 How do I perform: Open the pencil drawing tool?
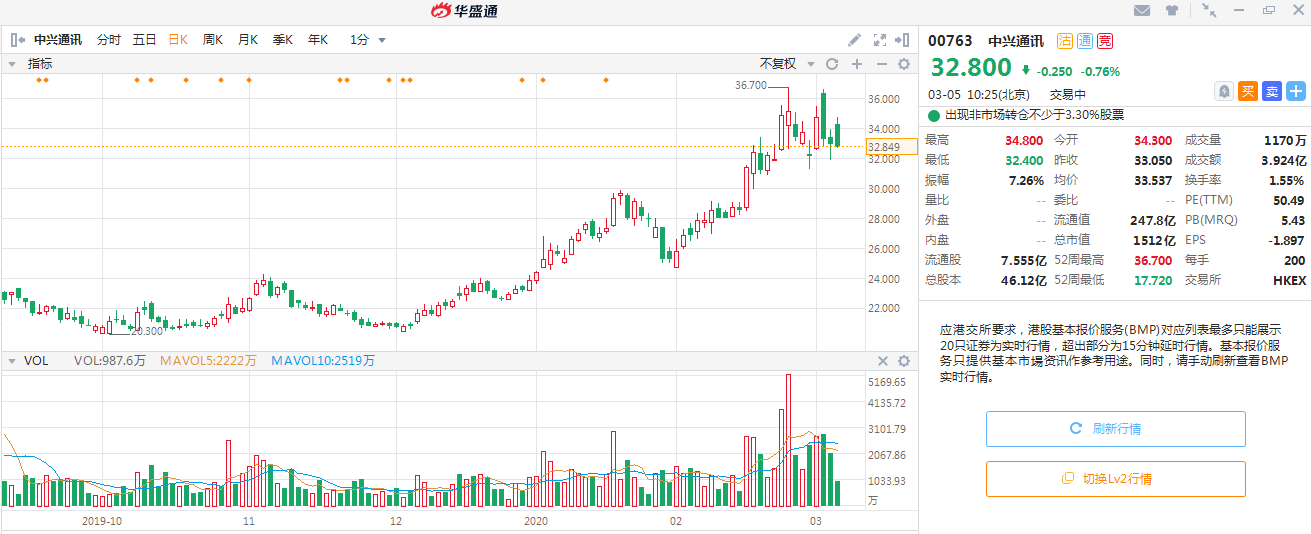coord(854,40)
